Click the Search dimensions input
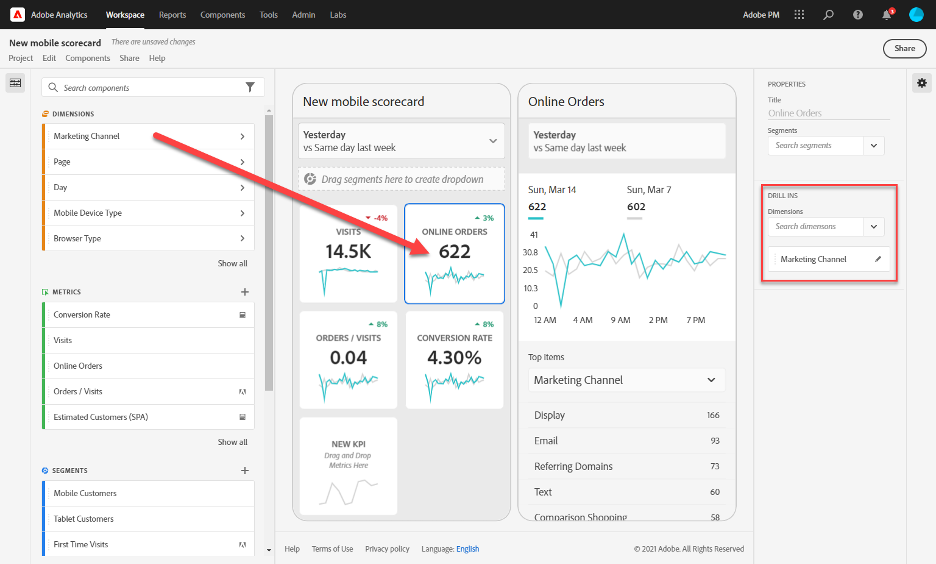936x564 pixels. [815, 227]
